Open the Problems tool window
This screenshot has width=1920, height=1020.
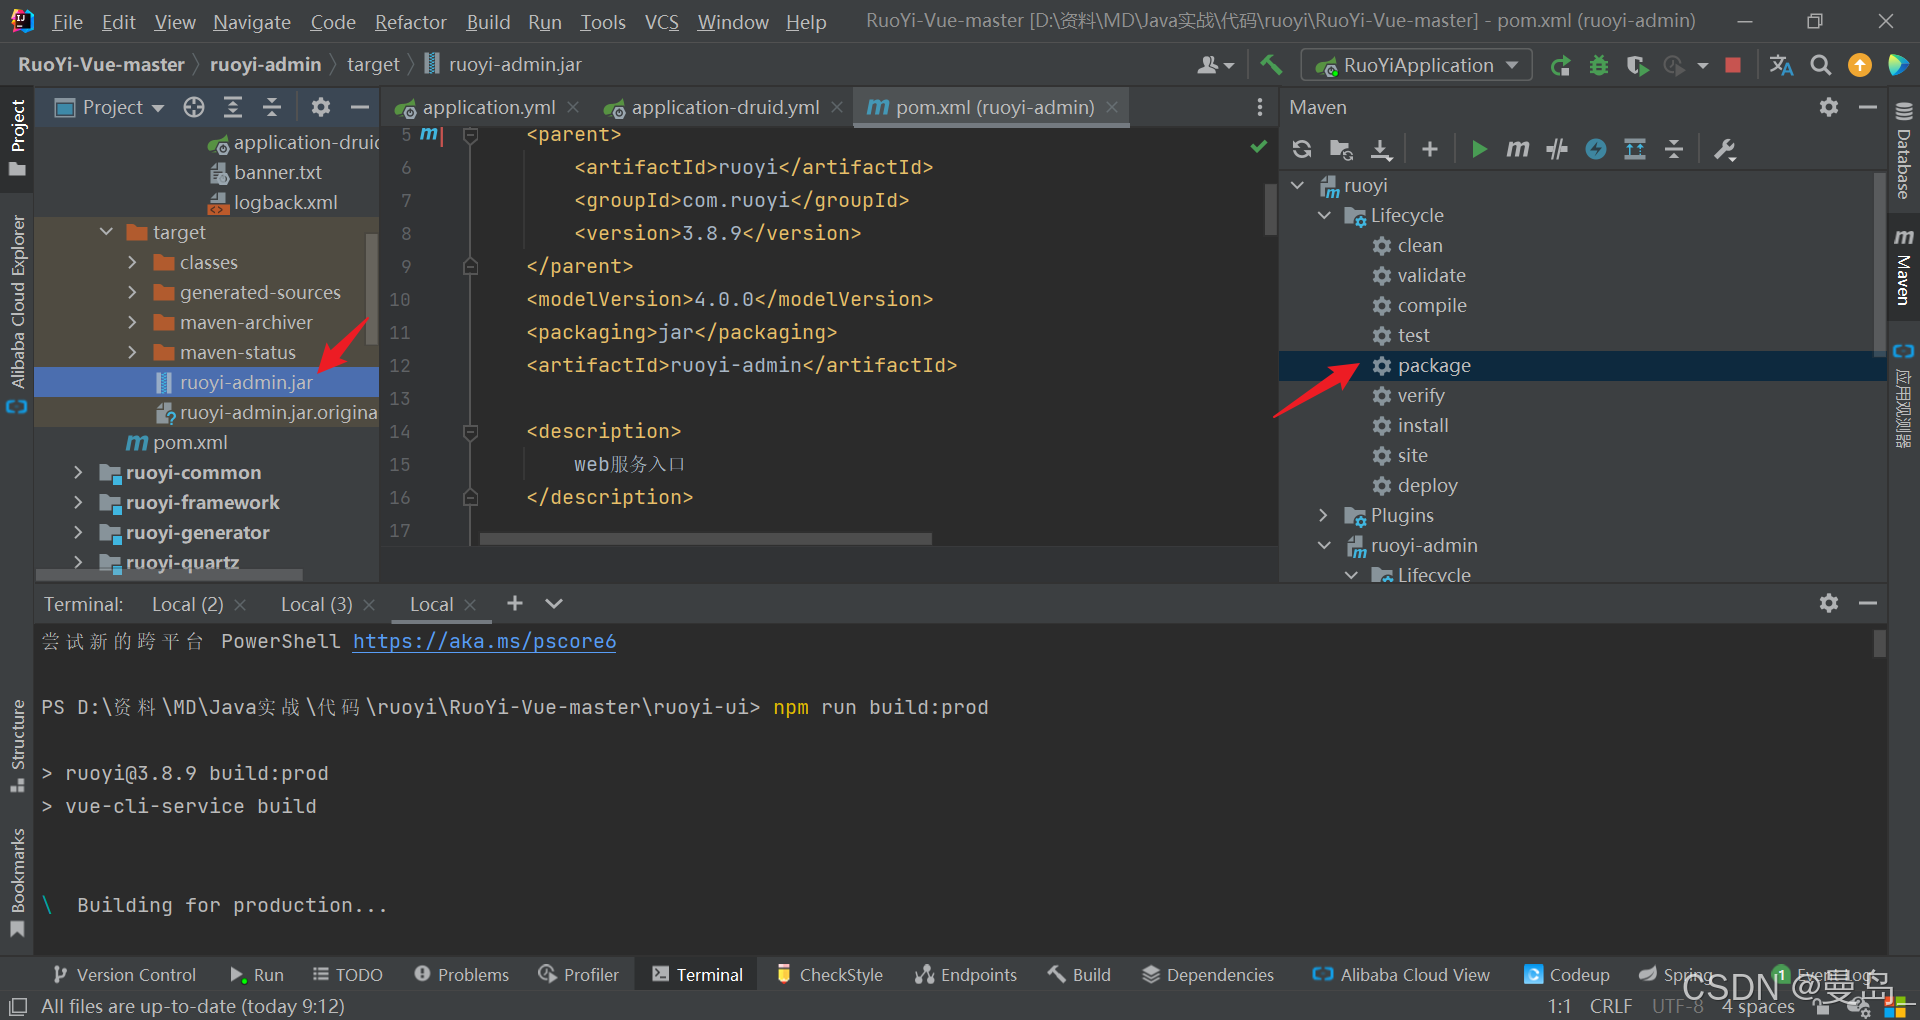461,974
